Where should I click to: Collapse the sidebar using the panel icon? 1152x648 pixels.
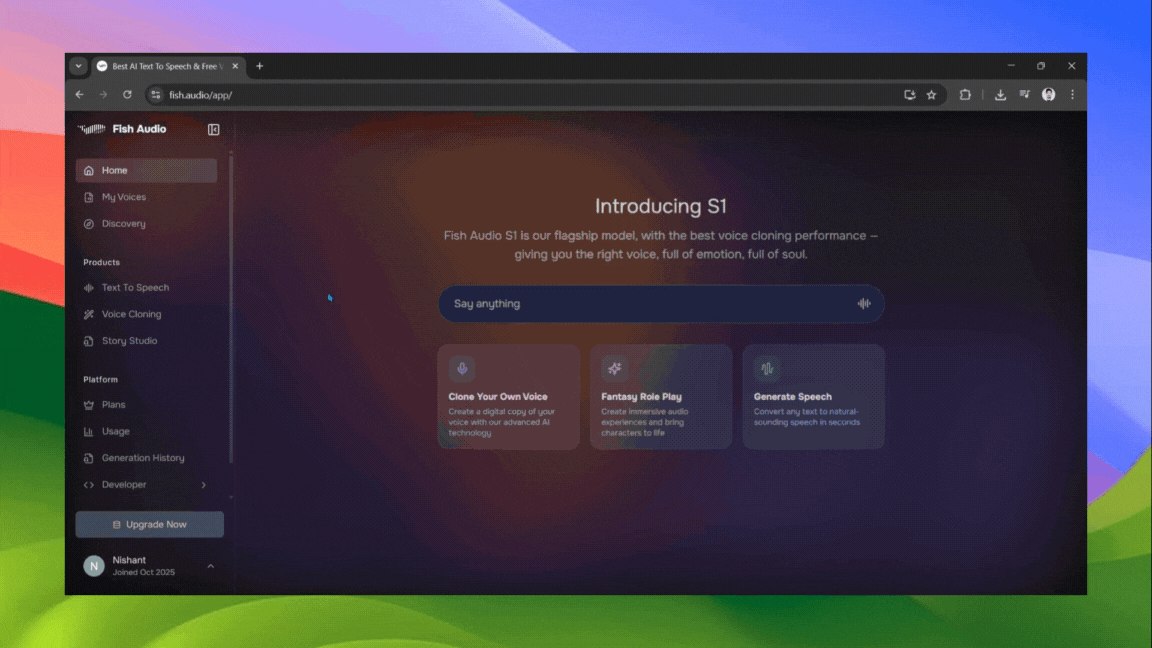(213, 129)
